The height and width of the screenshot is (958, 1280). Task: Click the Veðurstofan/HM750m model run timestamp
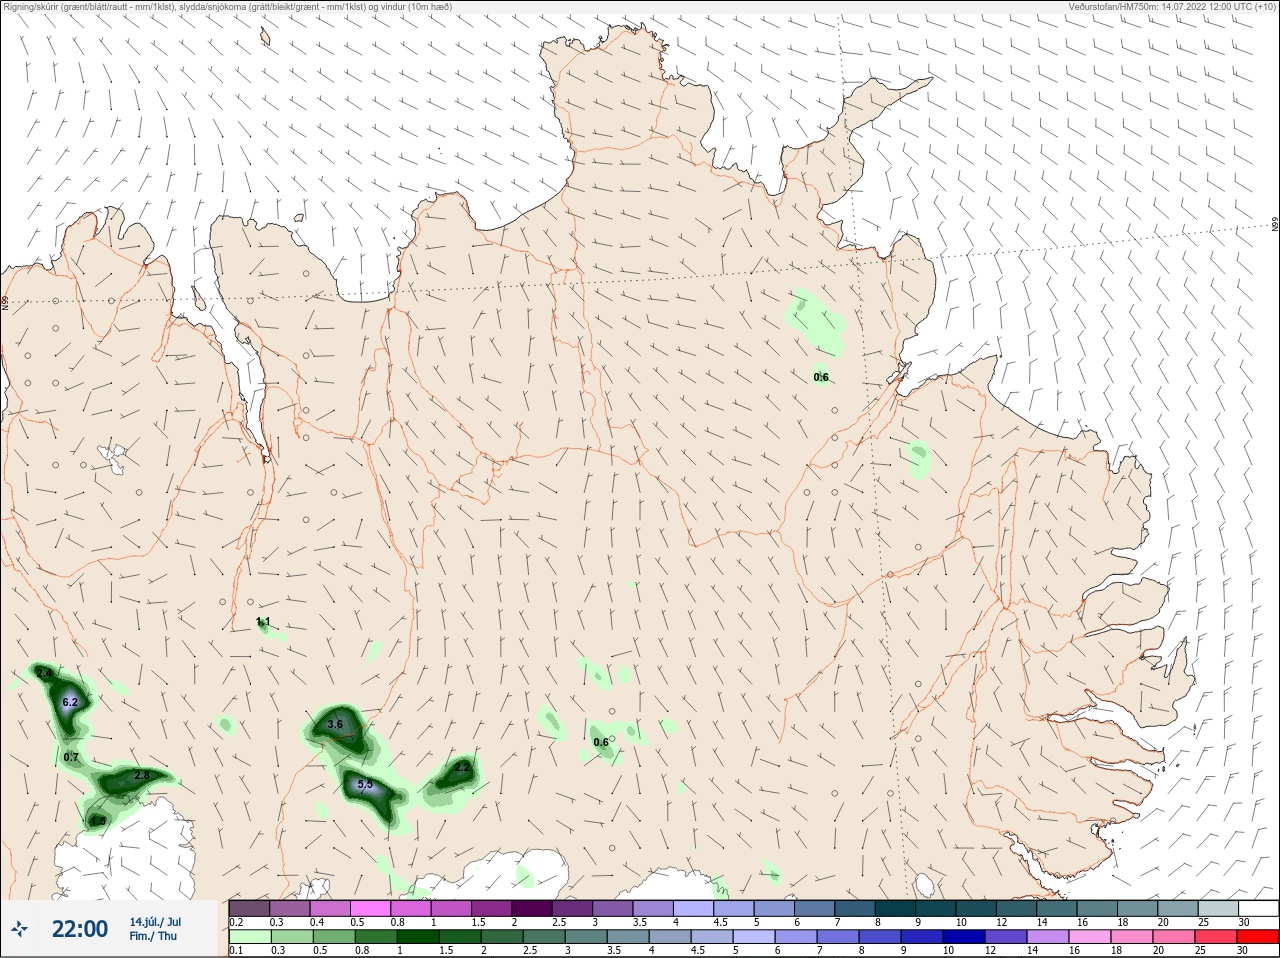pyautogui.click(x=1172, y=7)
